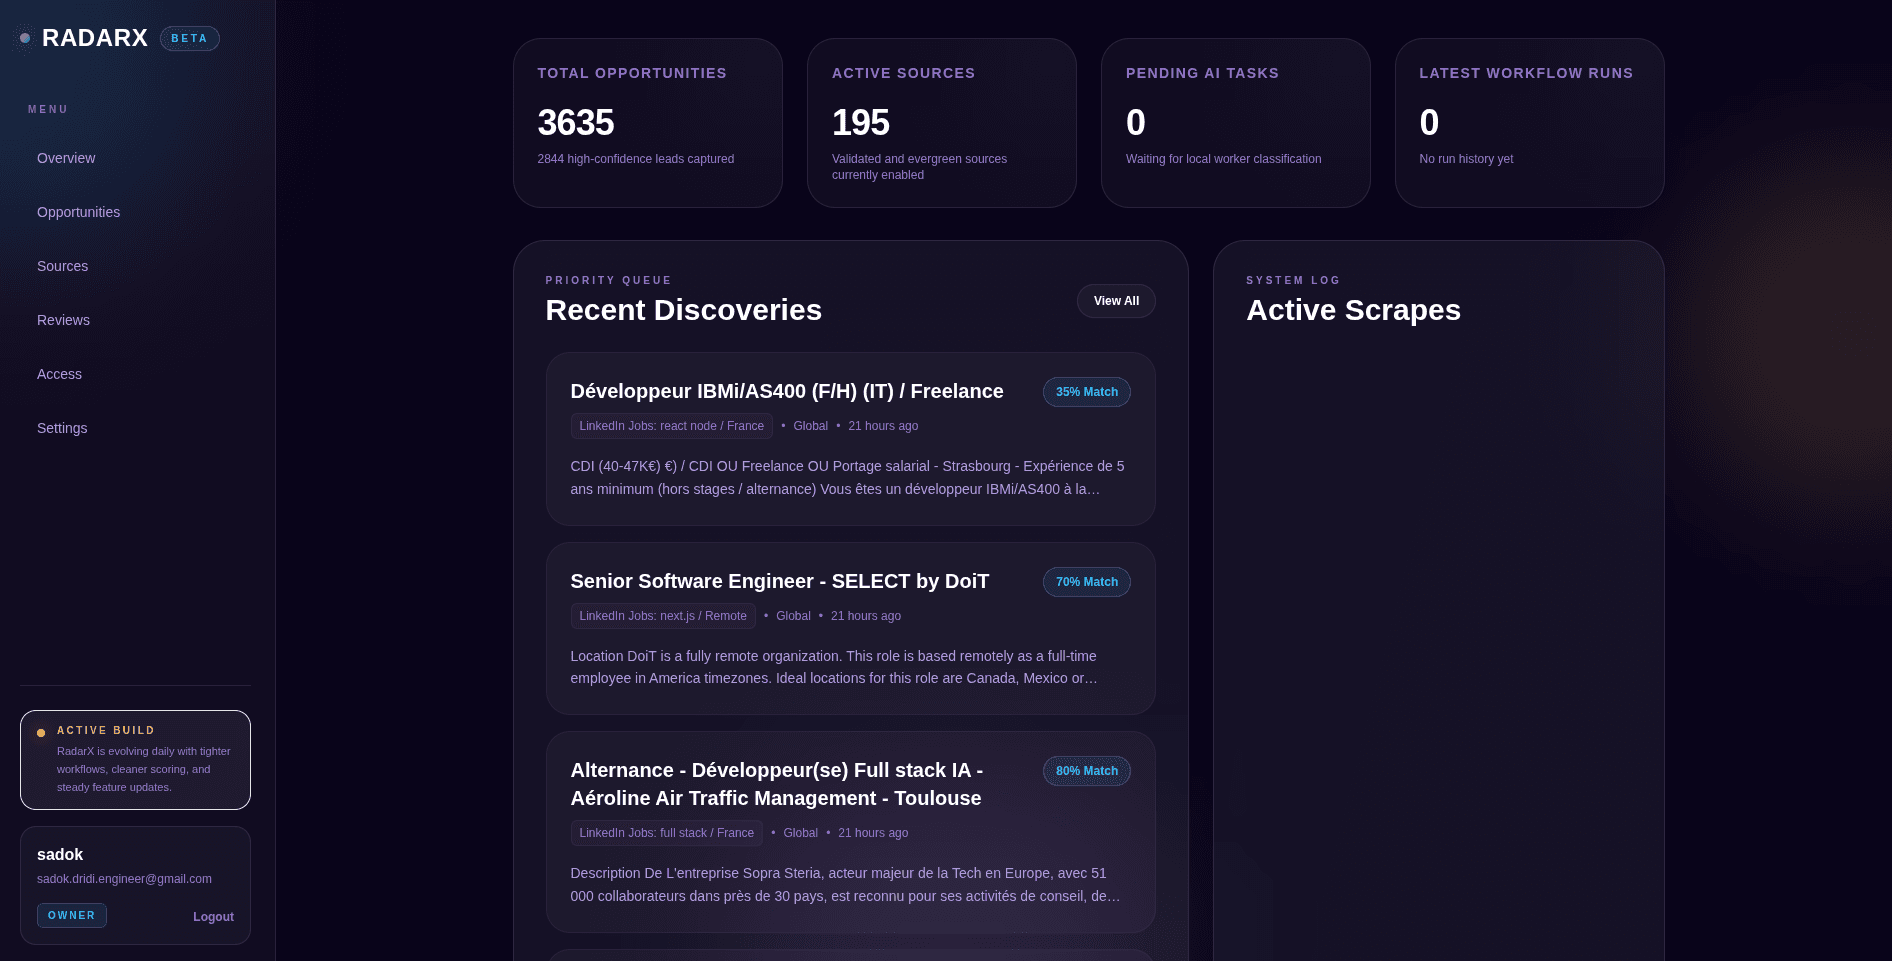Navigate to the Opportunities section
The width and height of the screenshot is (1892, 961).
[78, 212]
